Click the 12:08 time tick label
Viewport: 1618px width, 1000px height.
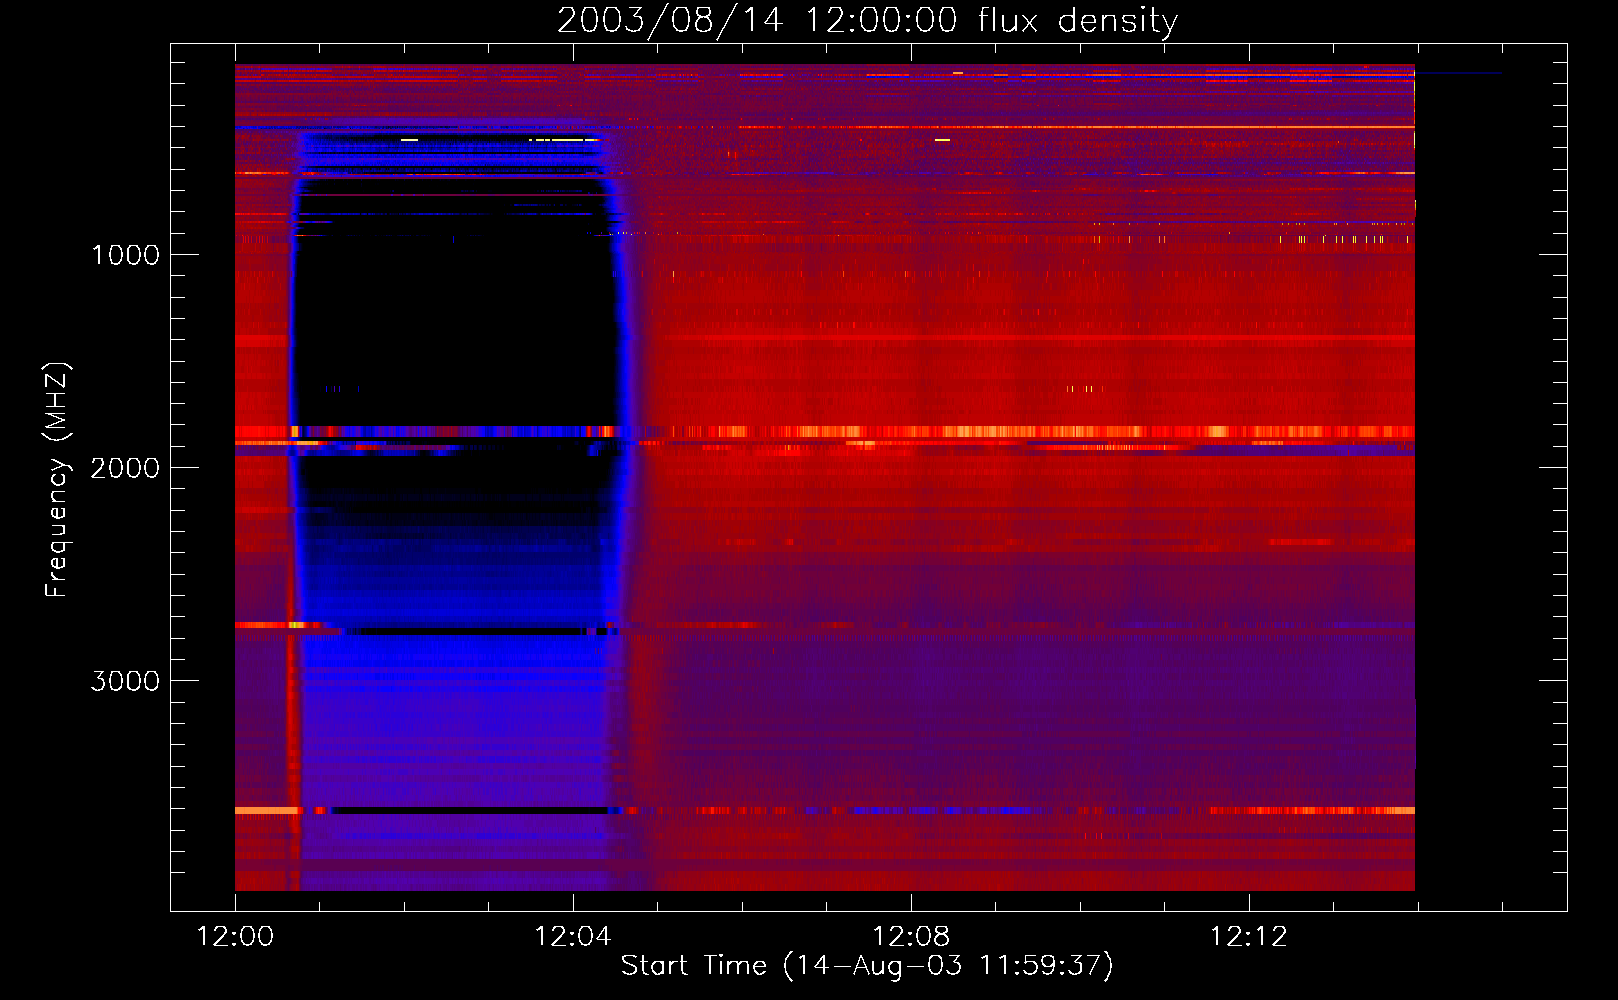[x=911, y=937]
